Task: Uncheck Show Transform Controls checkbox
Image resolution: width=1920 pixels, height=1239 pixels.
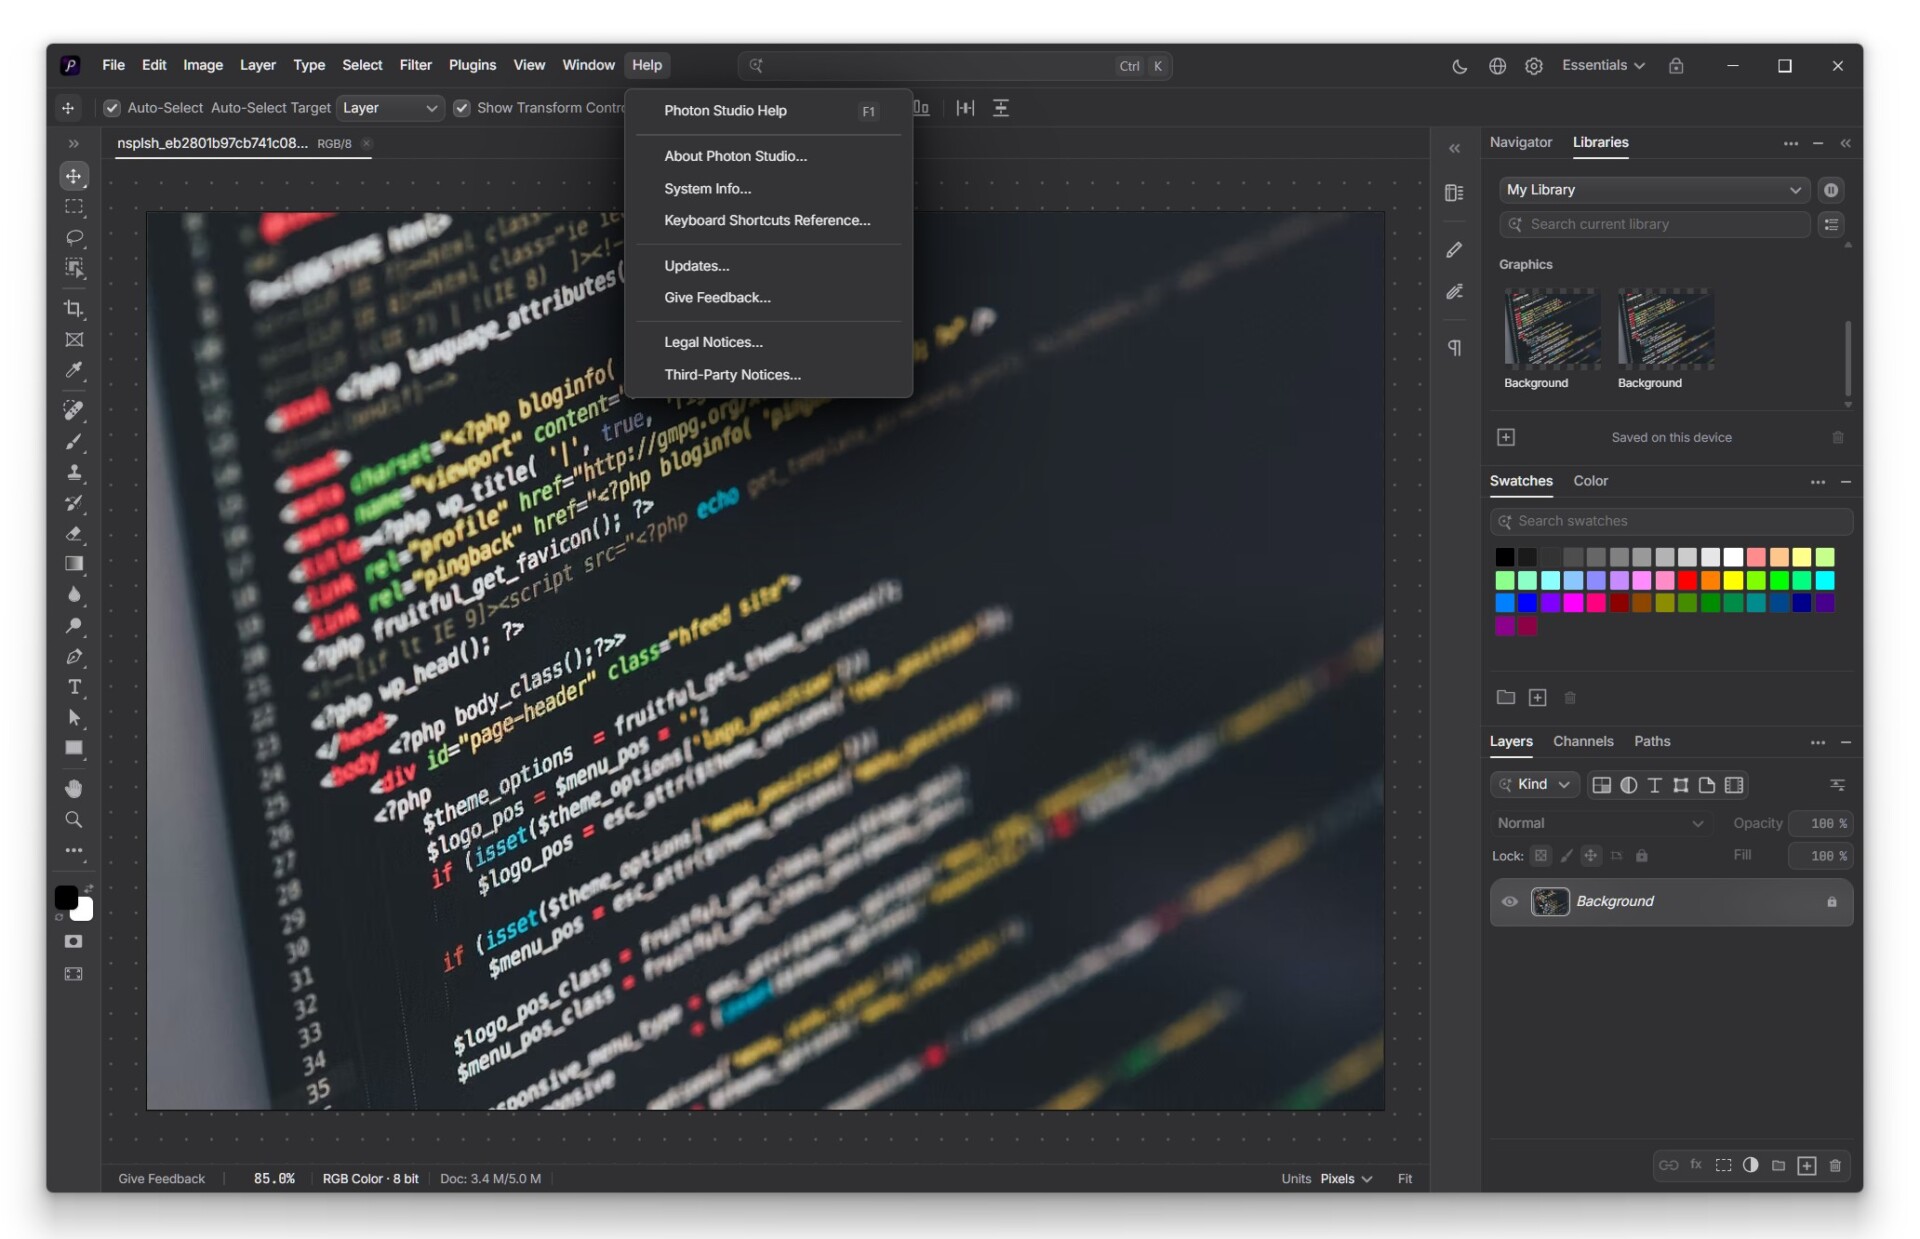Action: coord(462,108)
